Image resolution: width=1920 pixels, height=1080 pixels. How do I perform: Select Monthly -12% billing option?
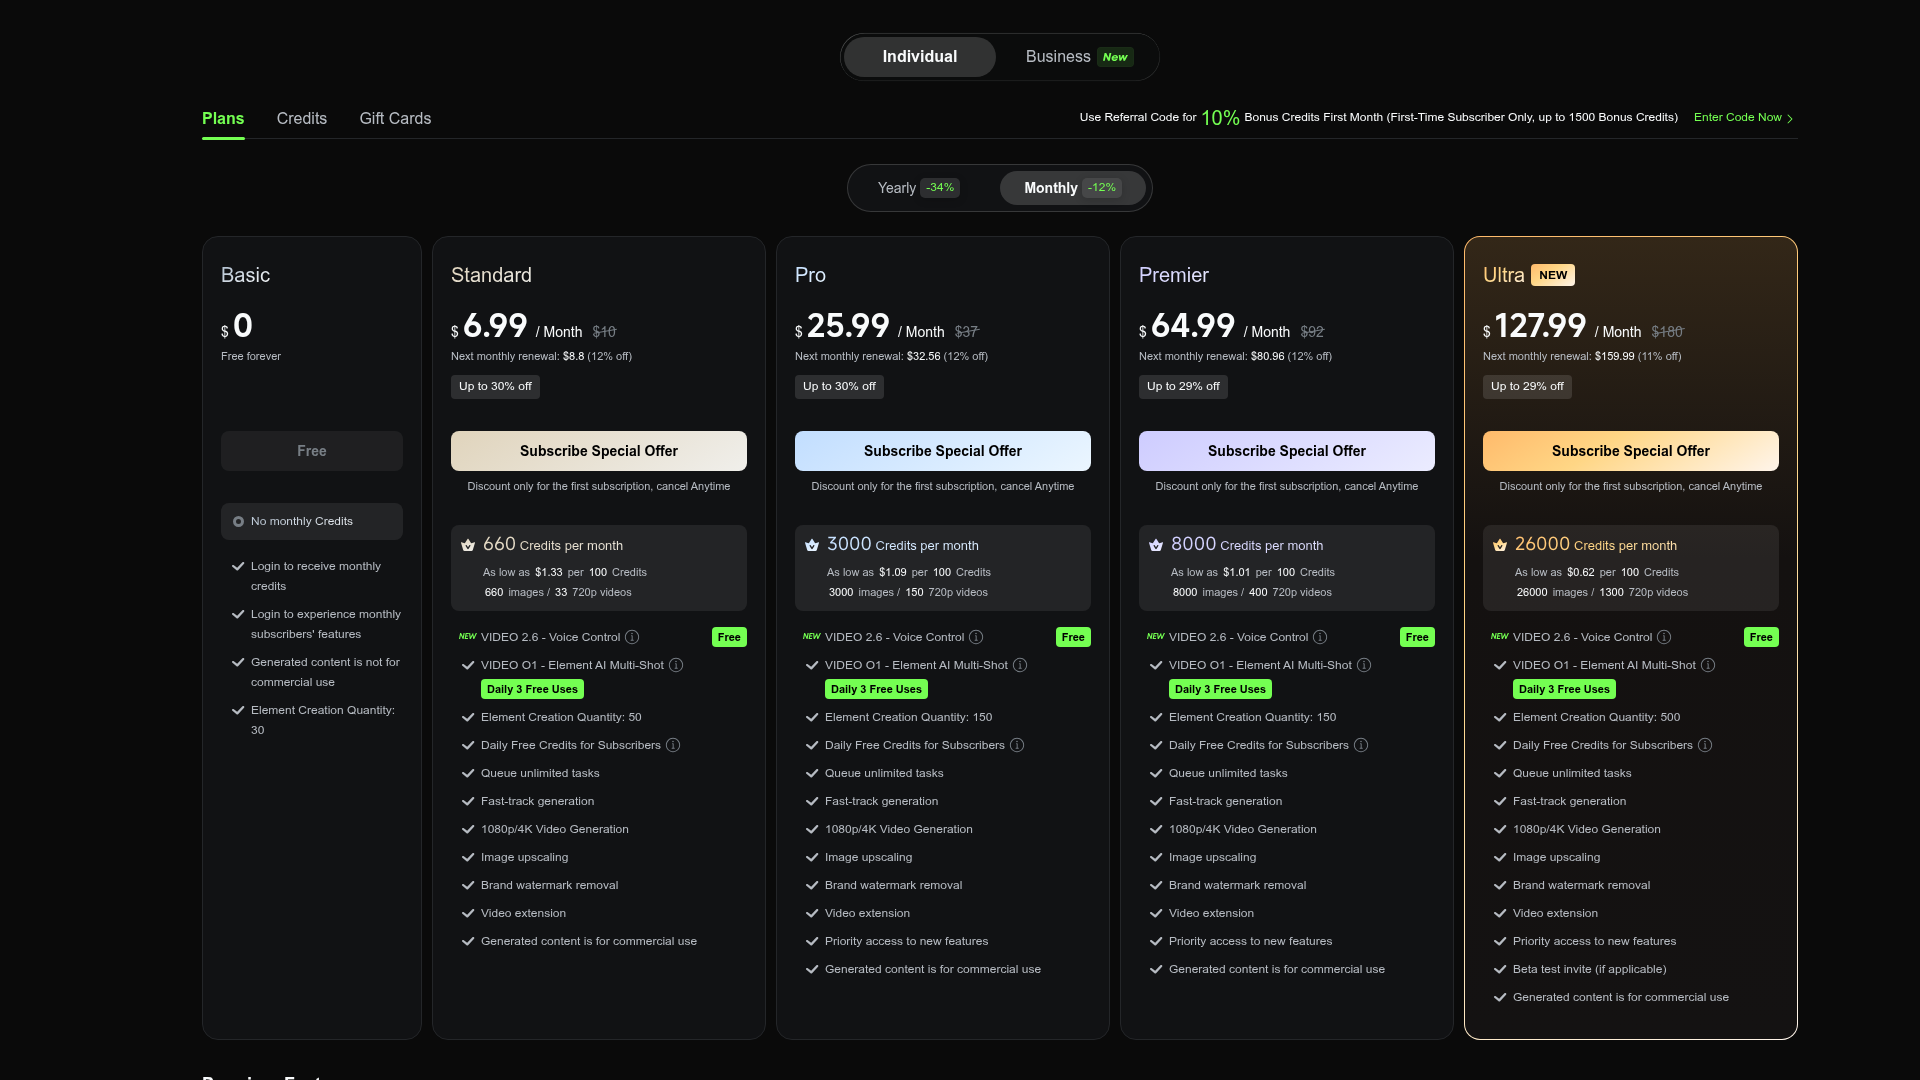coord(1072,188)
